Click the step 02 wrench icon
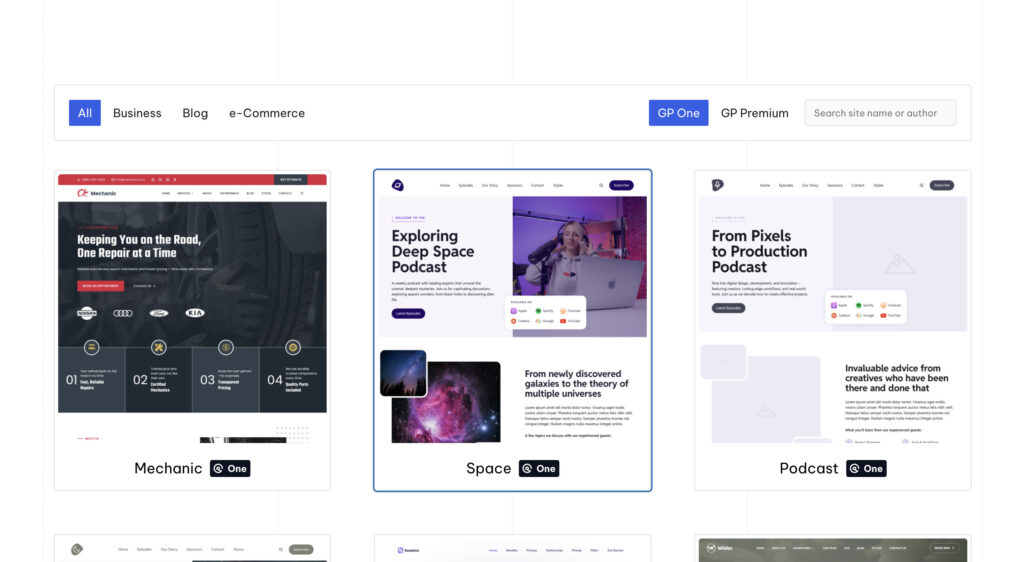The width and height of the screenshot is (1024, 562). point(159,347)
